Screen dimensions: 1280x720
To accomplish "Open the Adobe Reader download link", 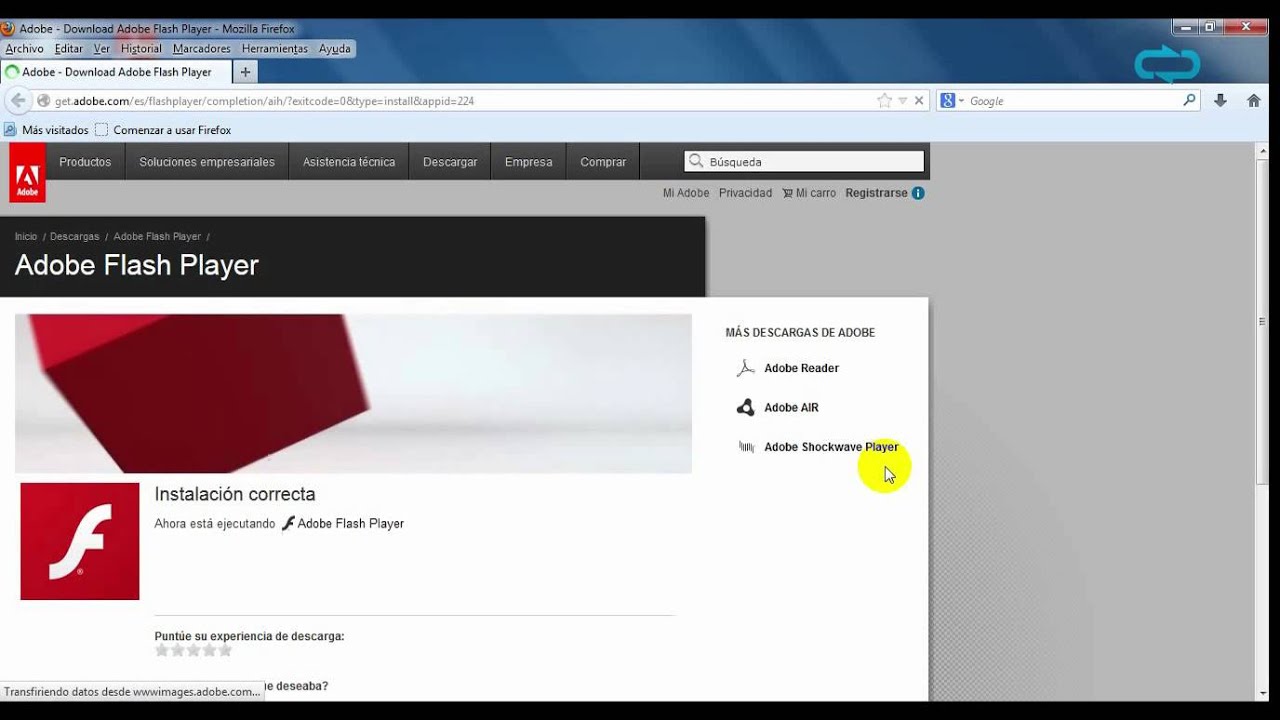I will click(802, 368).
